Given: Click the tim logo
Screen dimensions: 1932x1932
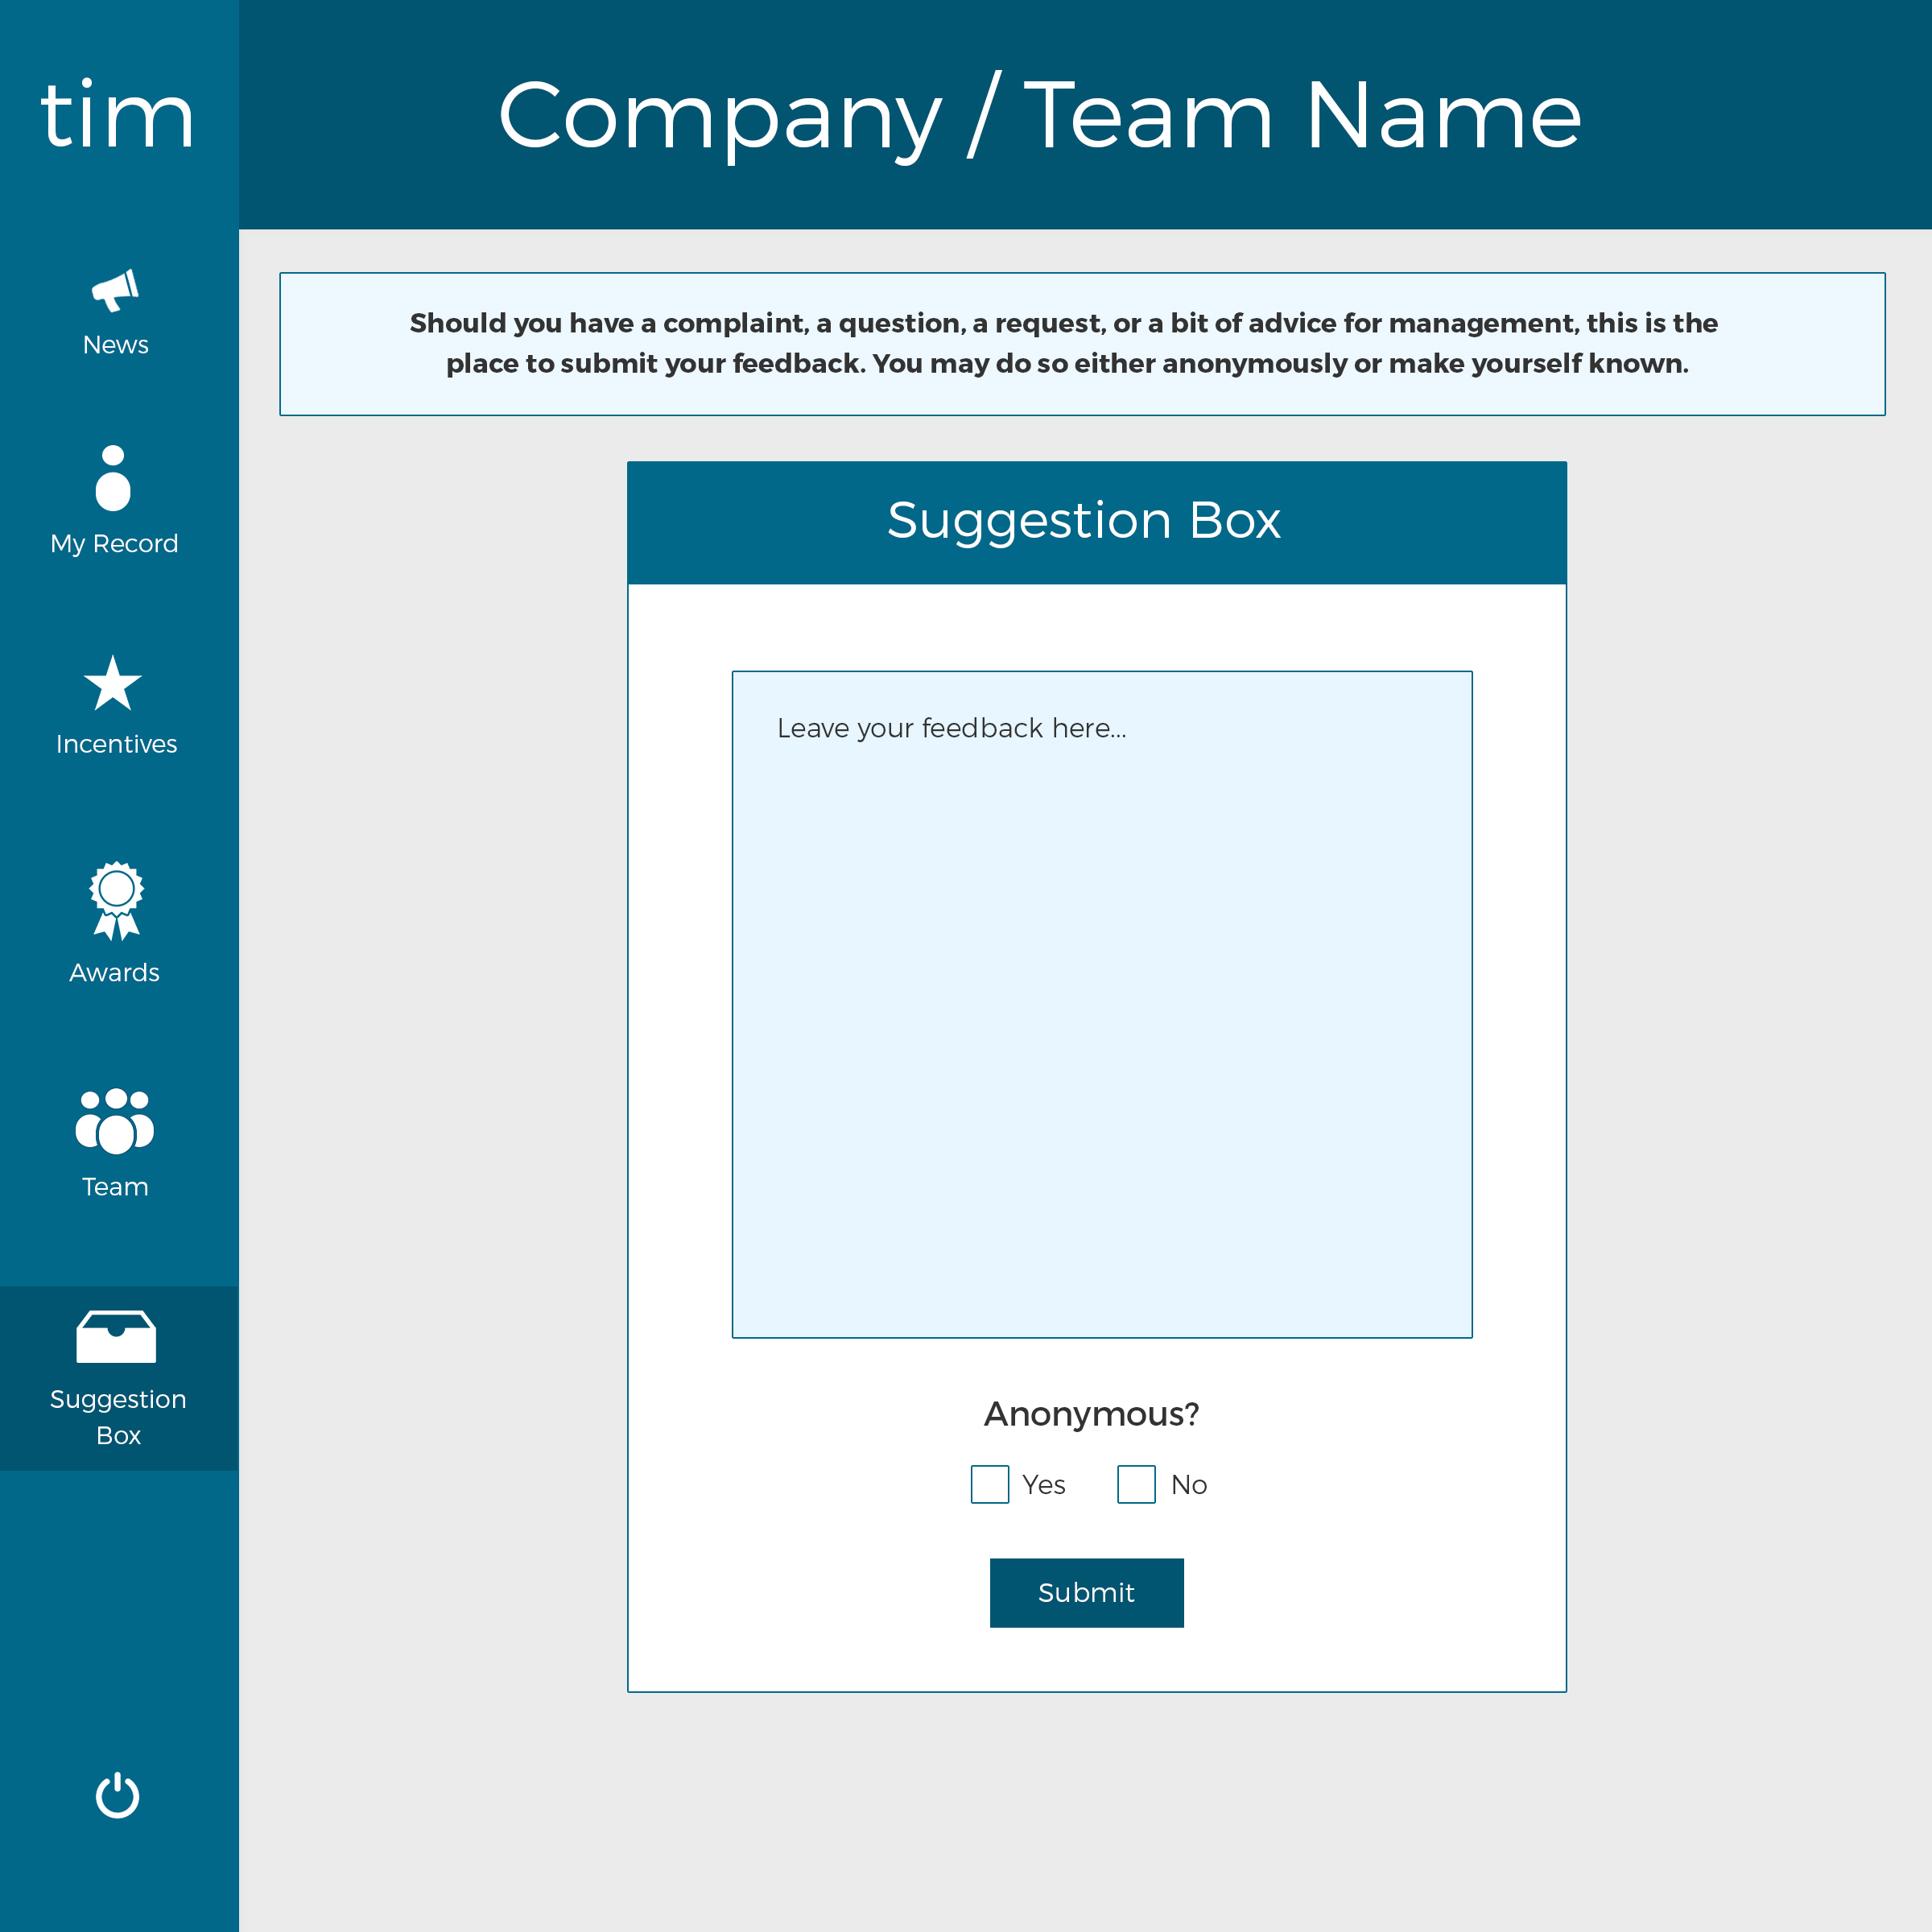Looking at the screenshot, I should coord(117,116).
